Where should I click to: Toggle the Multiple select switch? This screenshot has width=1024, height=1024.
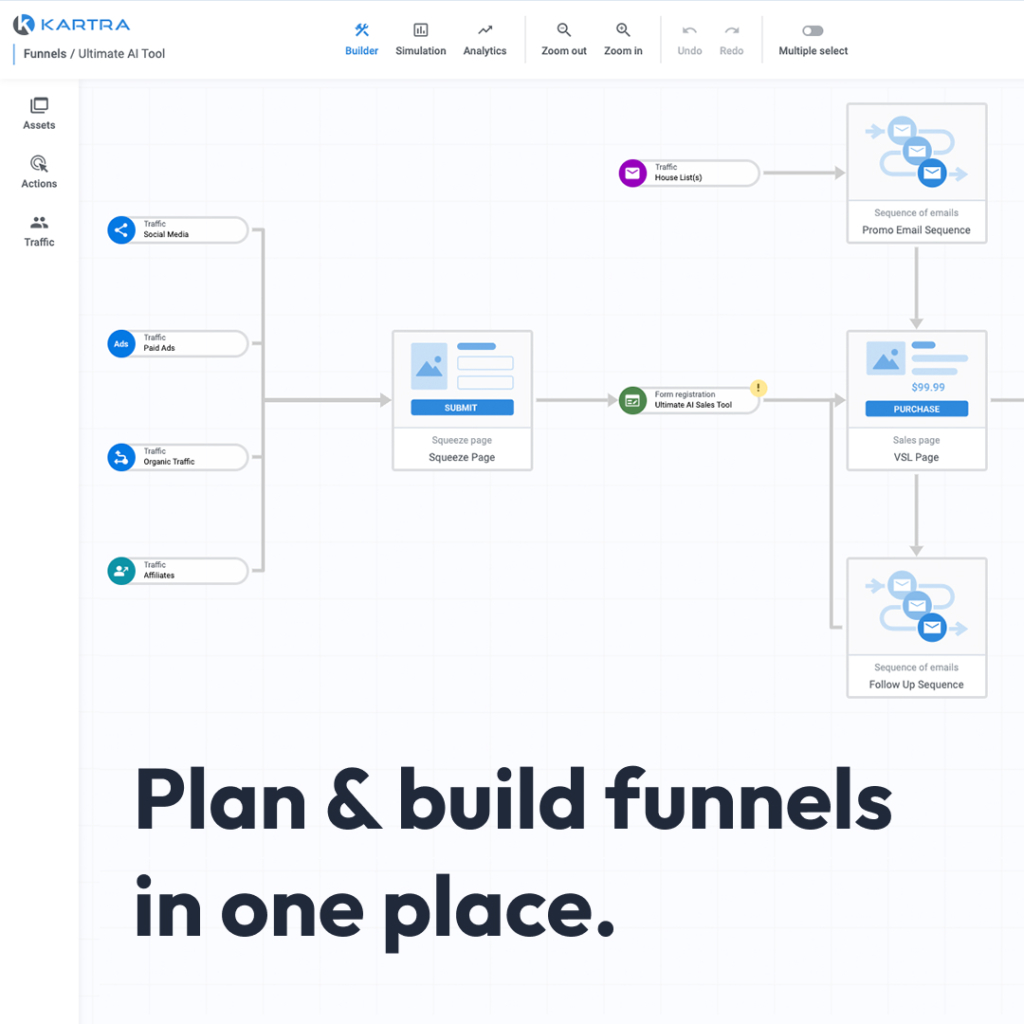pos(813,31)
